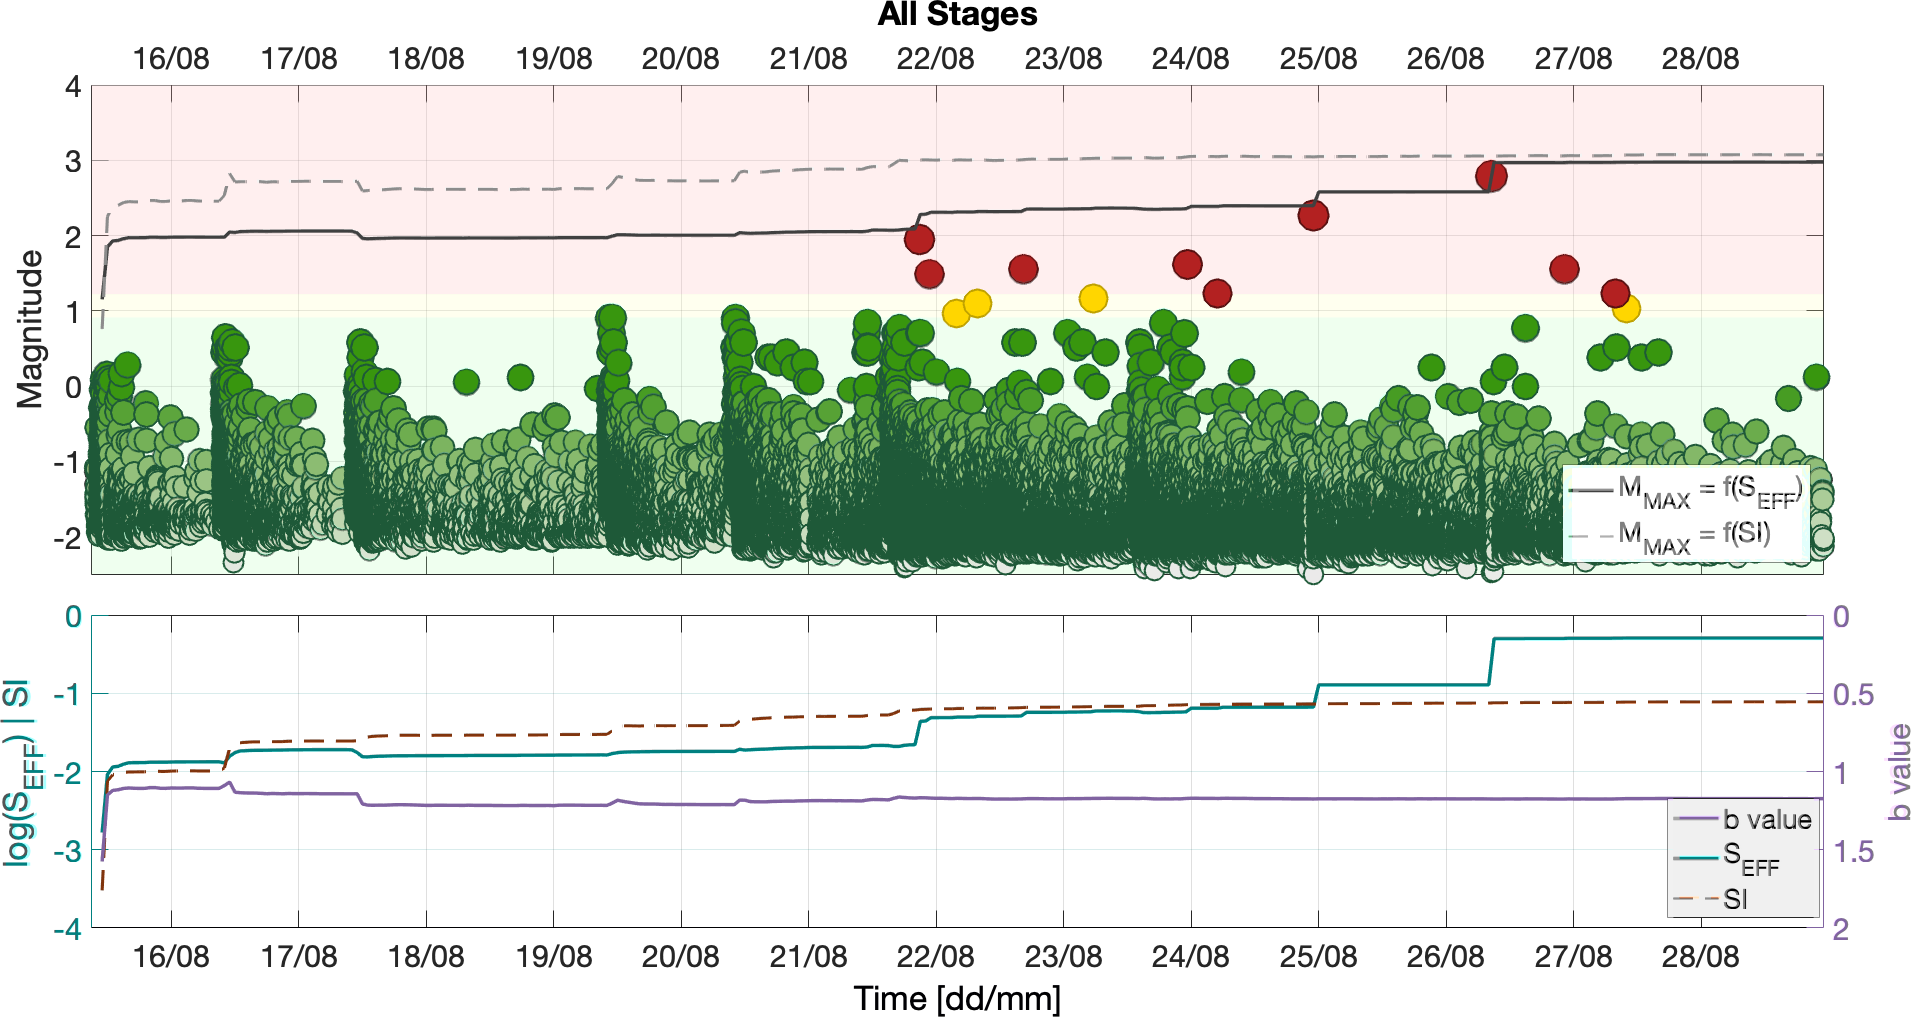Viewport: 1911px width, 1017px height.
Task: Click the 28/08 date on bottom axis
Action: [1700, 954]
